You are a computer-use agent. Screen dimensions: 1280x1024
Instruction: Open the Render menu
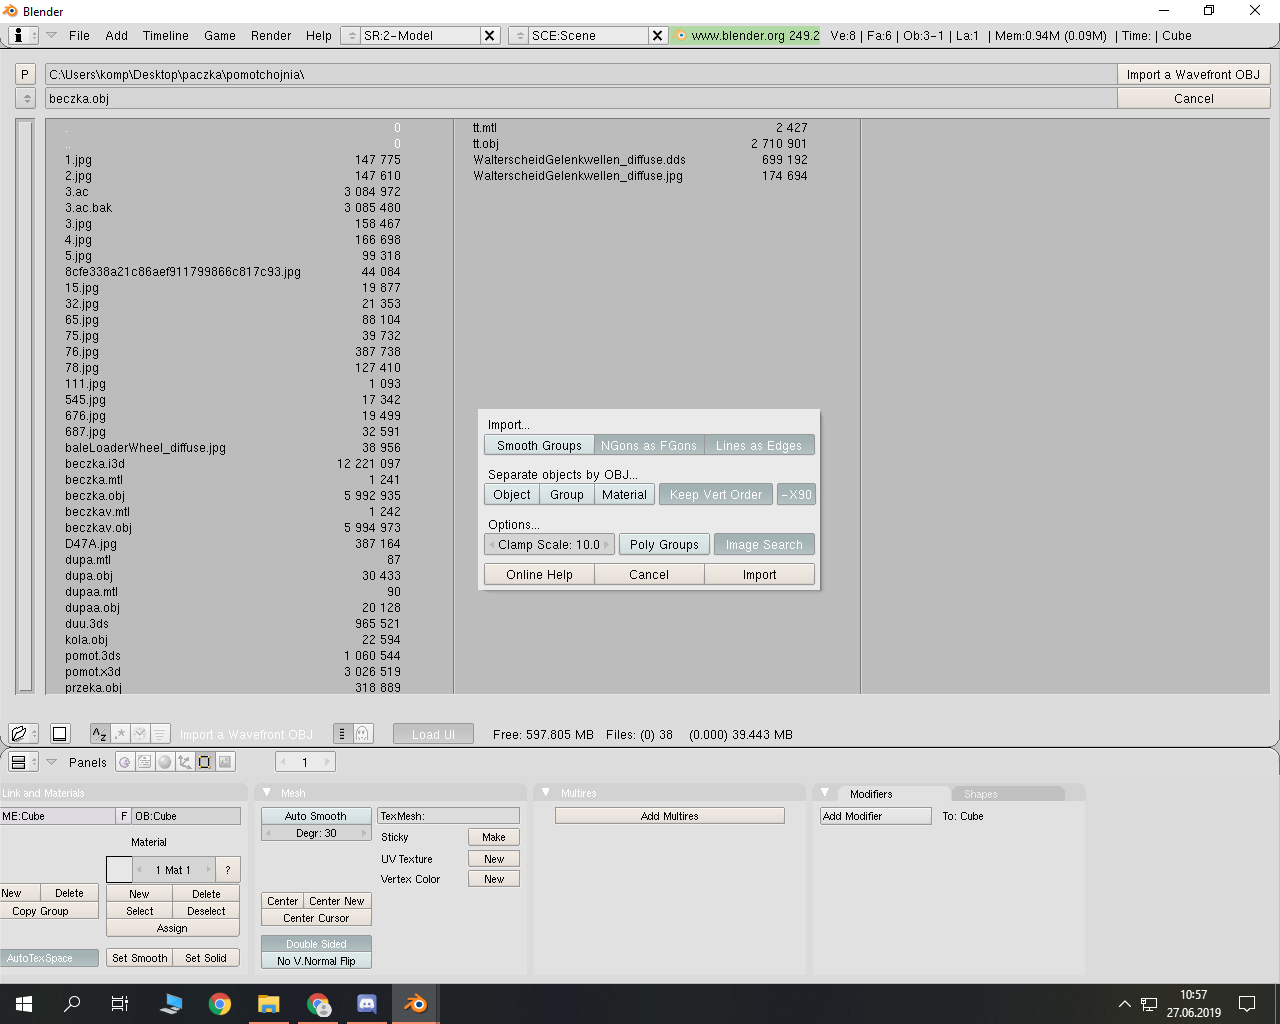pos(271,35)
